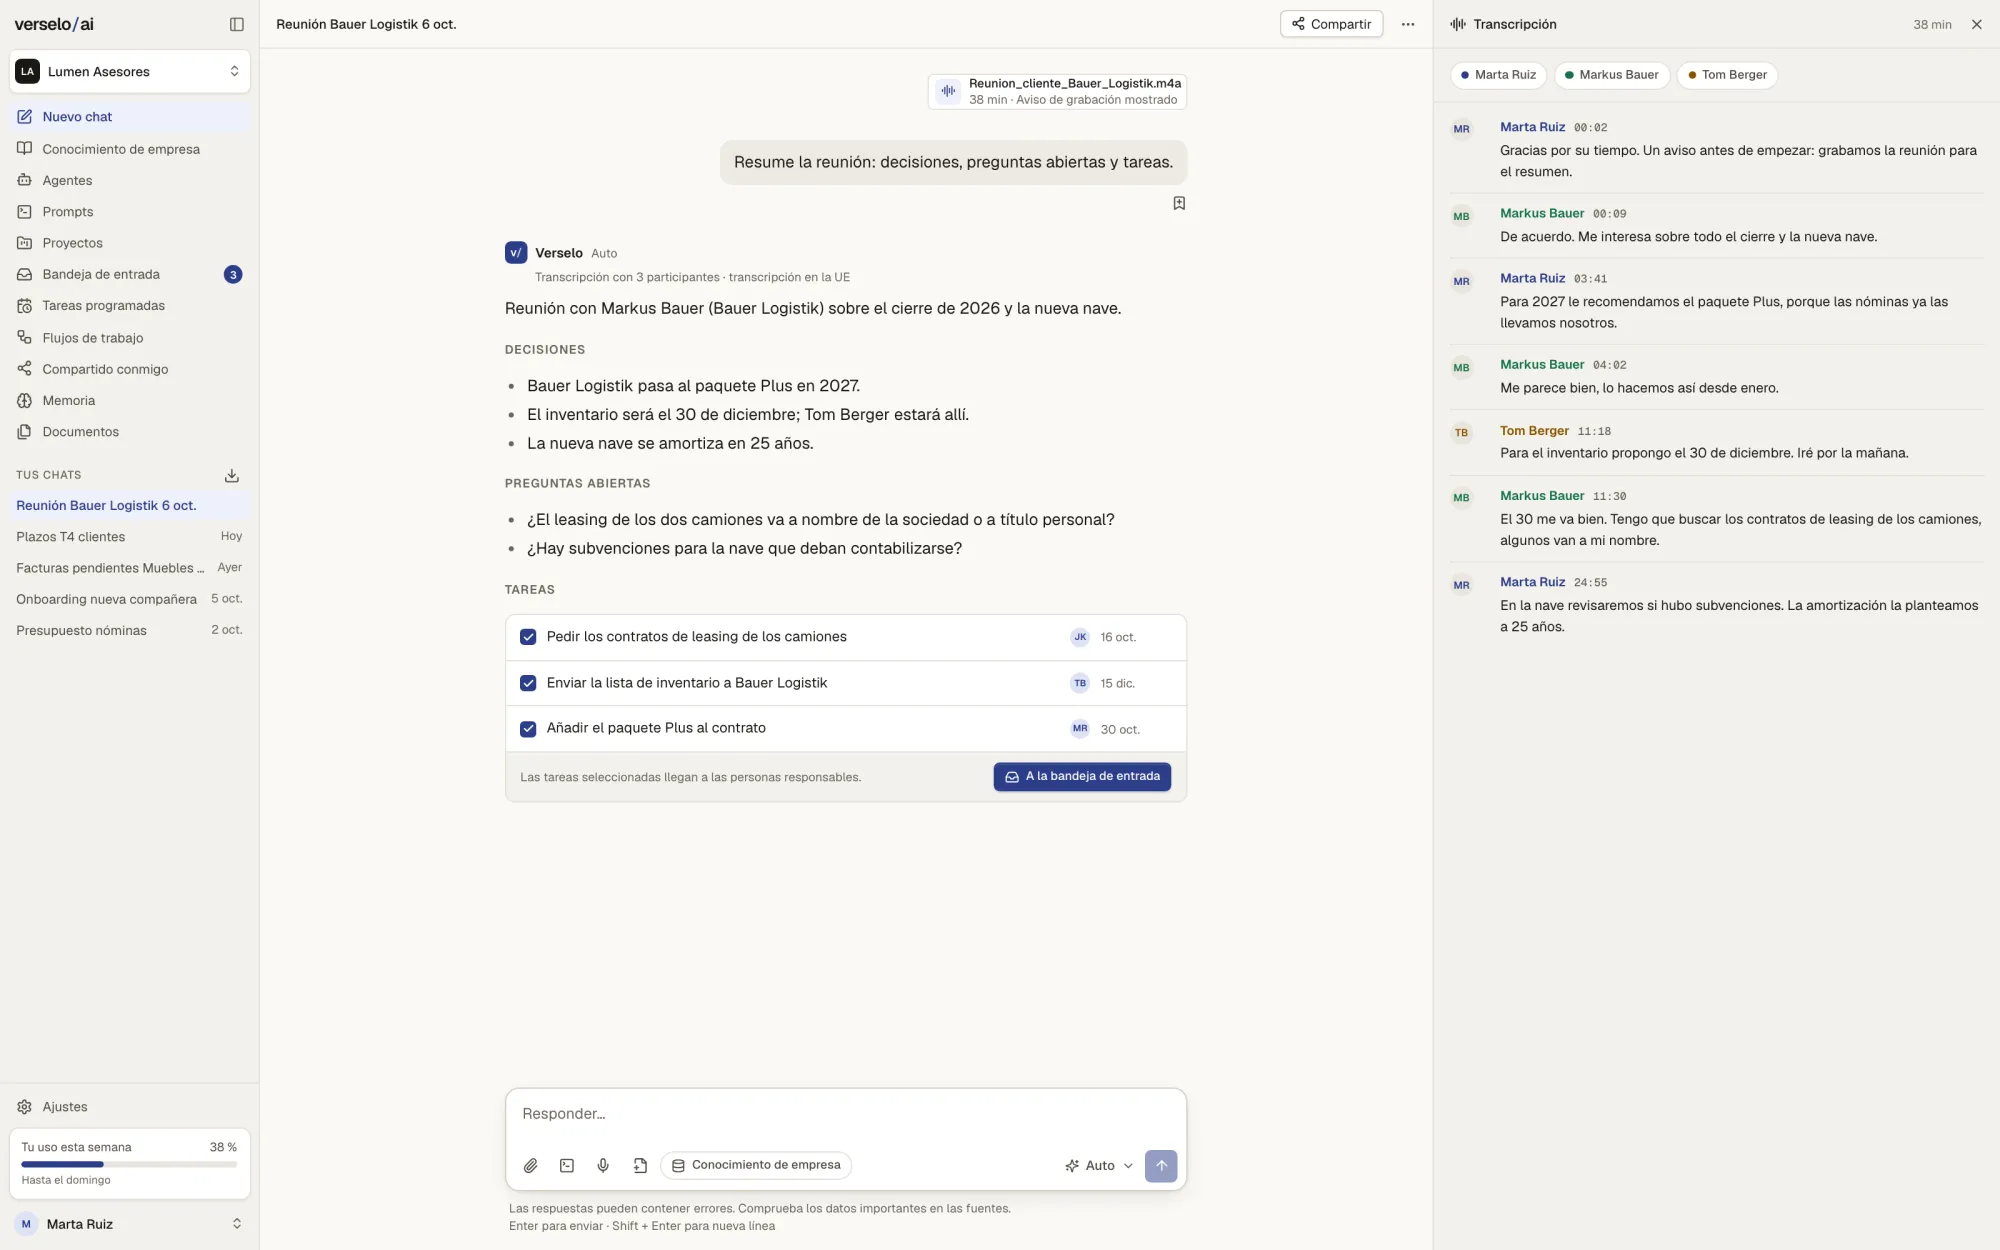Click the Compartir button

1331,24
